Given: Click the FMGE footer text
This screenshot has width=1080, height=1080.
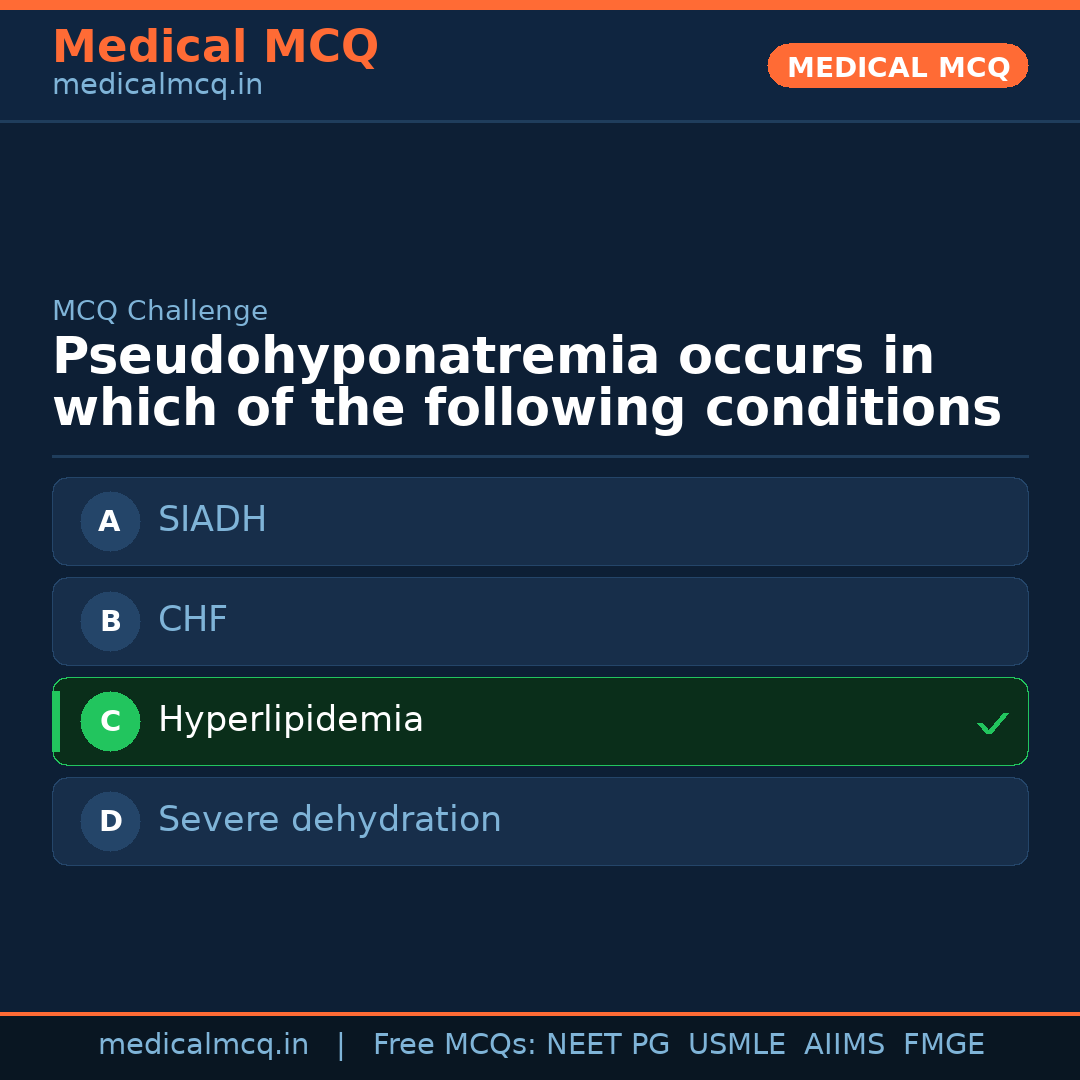Looking at the screenshot, I should [943, 1045].
